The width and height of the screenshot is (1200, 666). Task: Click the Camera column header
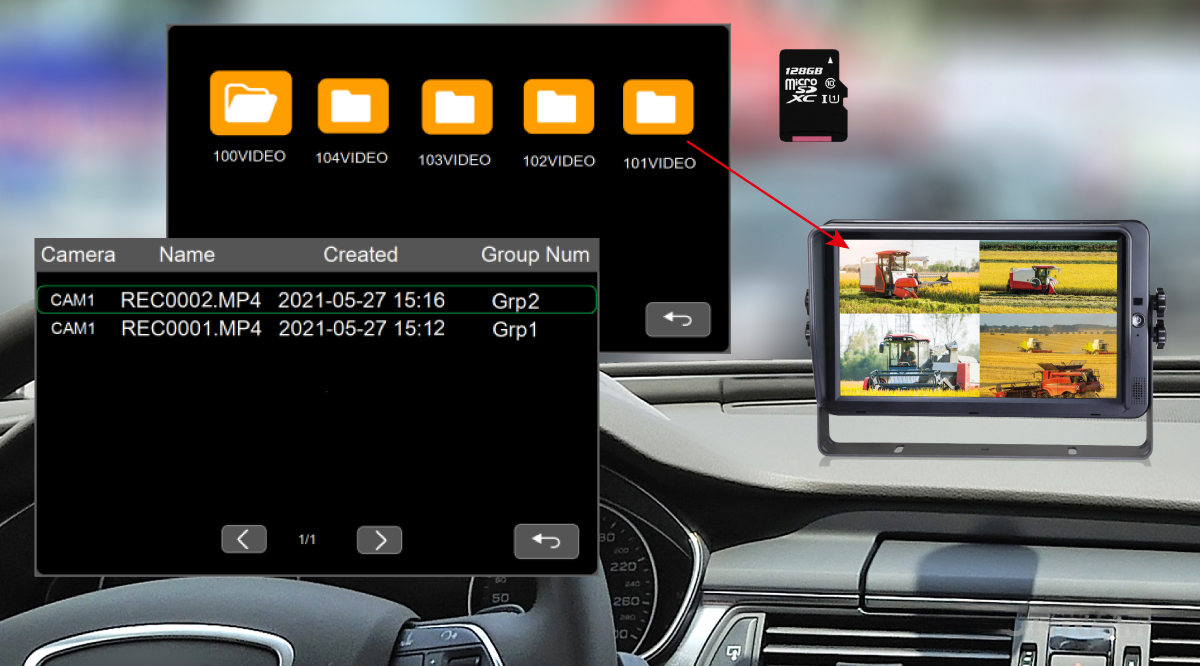pos(78,255)
